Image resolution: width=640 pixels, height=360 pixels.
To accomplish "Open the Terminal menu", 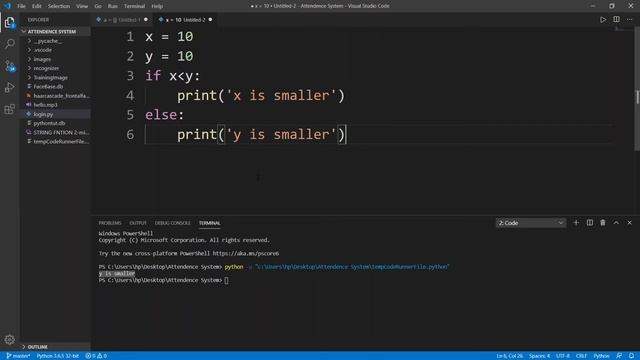I will [x=135, y=6].
